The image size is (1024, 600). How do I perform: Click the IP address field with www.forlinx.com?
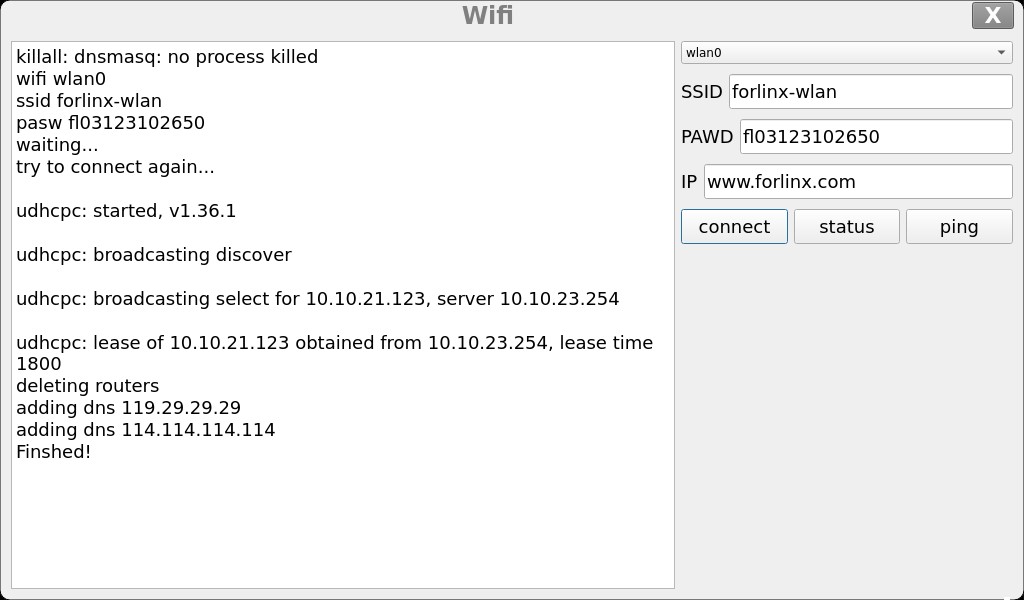857,181
